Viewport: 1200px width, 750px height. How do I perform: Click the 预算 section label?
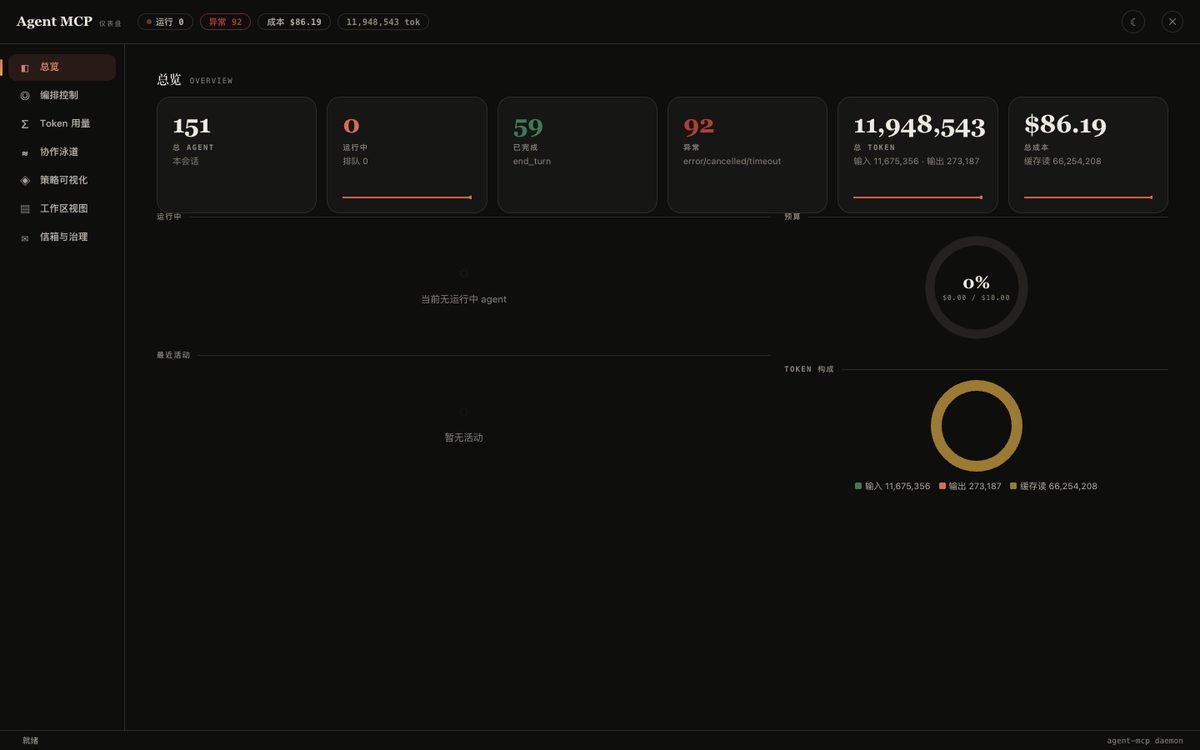(x=793, y=217)
